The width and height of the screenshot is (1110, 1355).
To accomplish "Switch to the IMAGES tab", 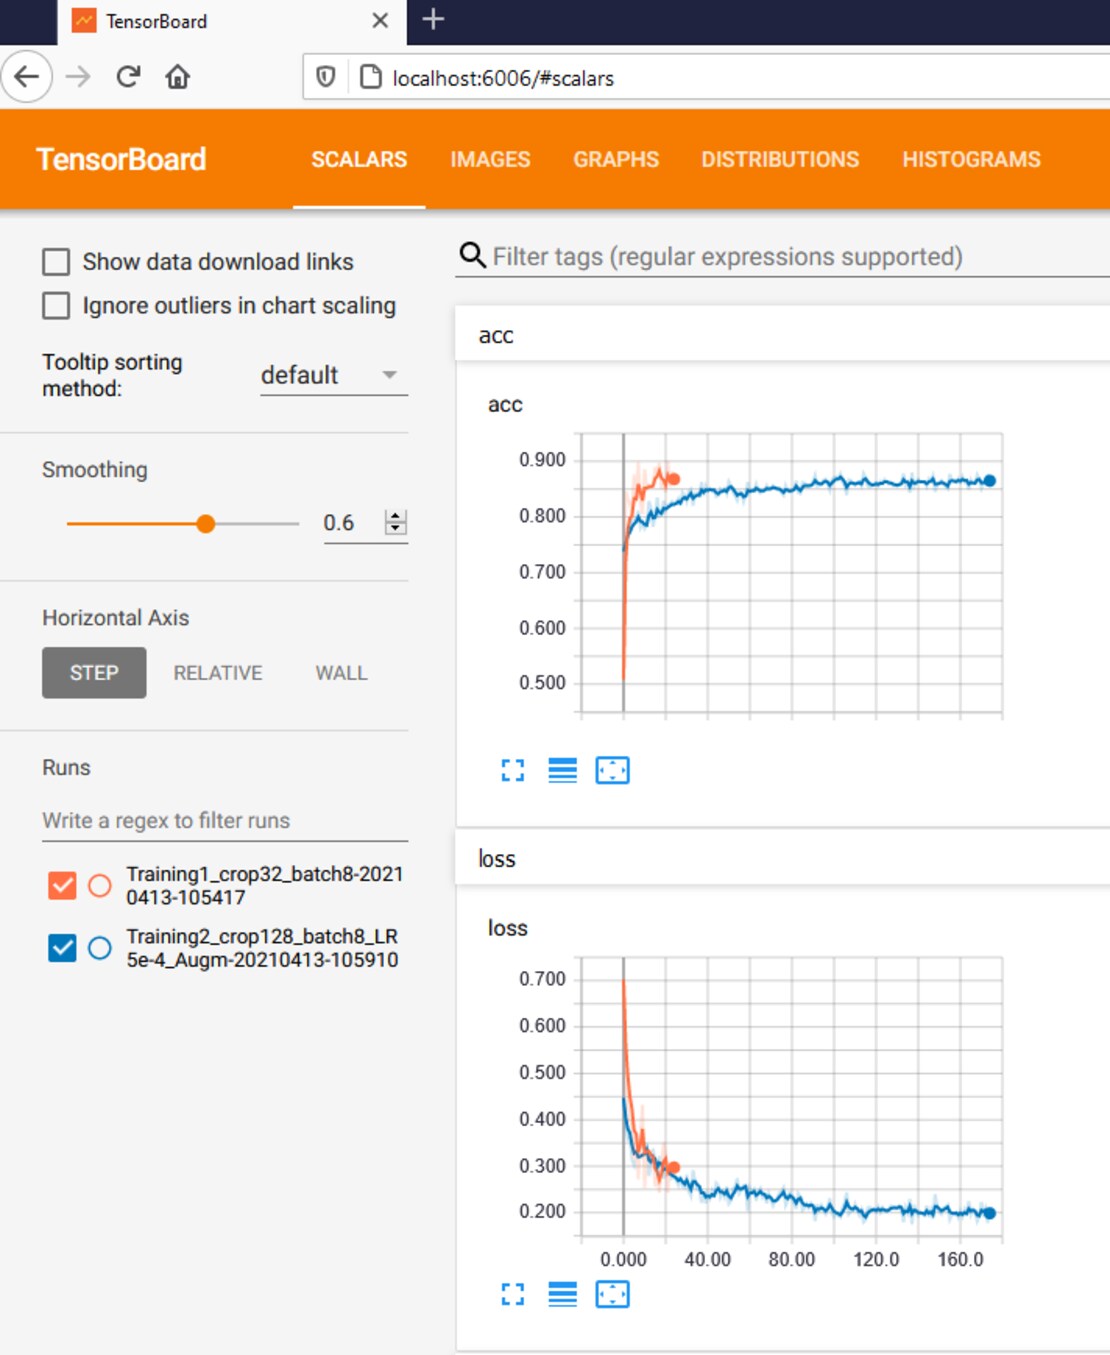I will 490,160.
